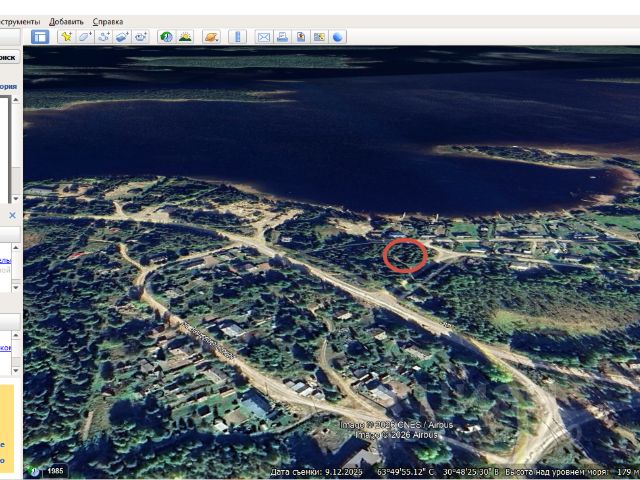
Task: Toggle sunlight across the landscape
Action: (185, 37)
